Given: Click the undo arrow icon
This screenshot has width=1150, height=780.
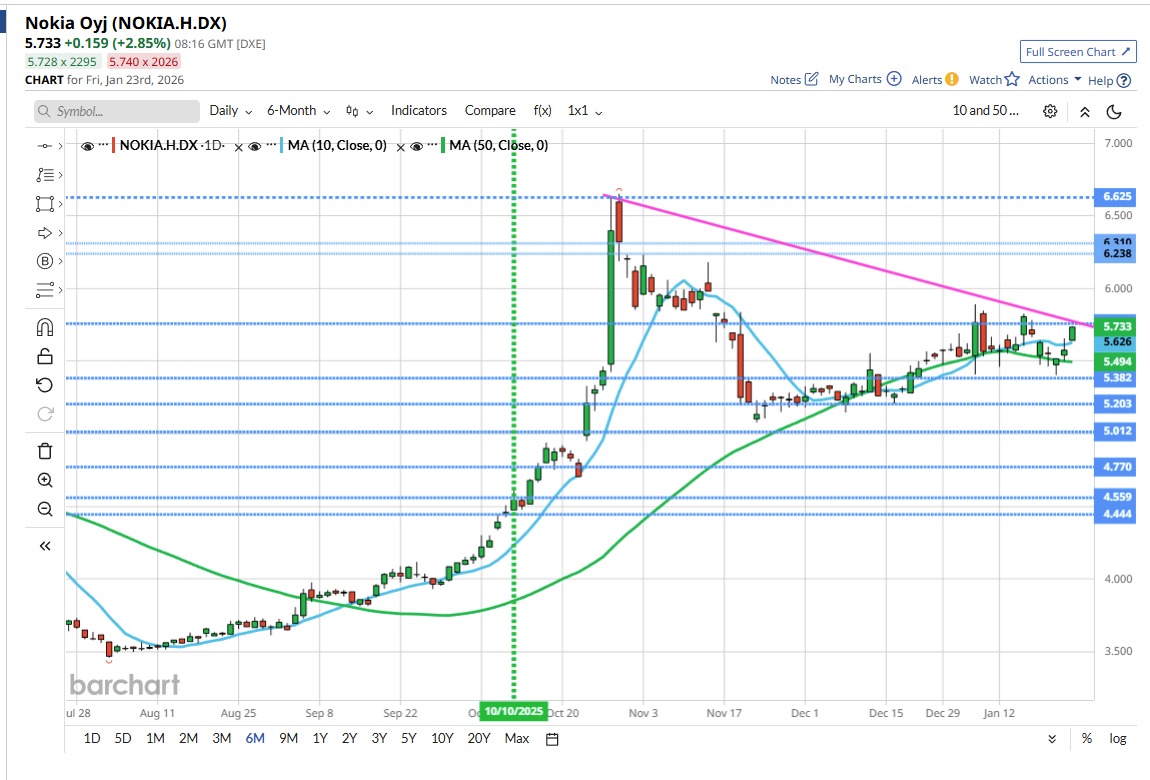Looking at the screenshot, I should point(44,385).
